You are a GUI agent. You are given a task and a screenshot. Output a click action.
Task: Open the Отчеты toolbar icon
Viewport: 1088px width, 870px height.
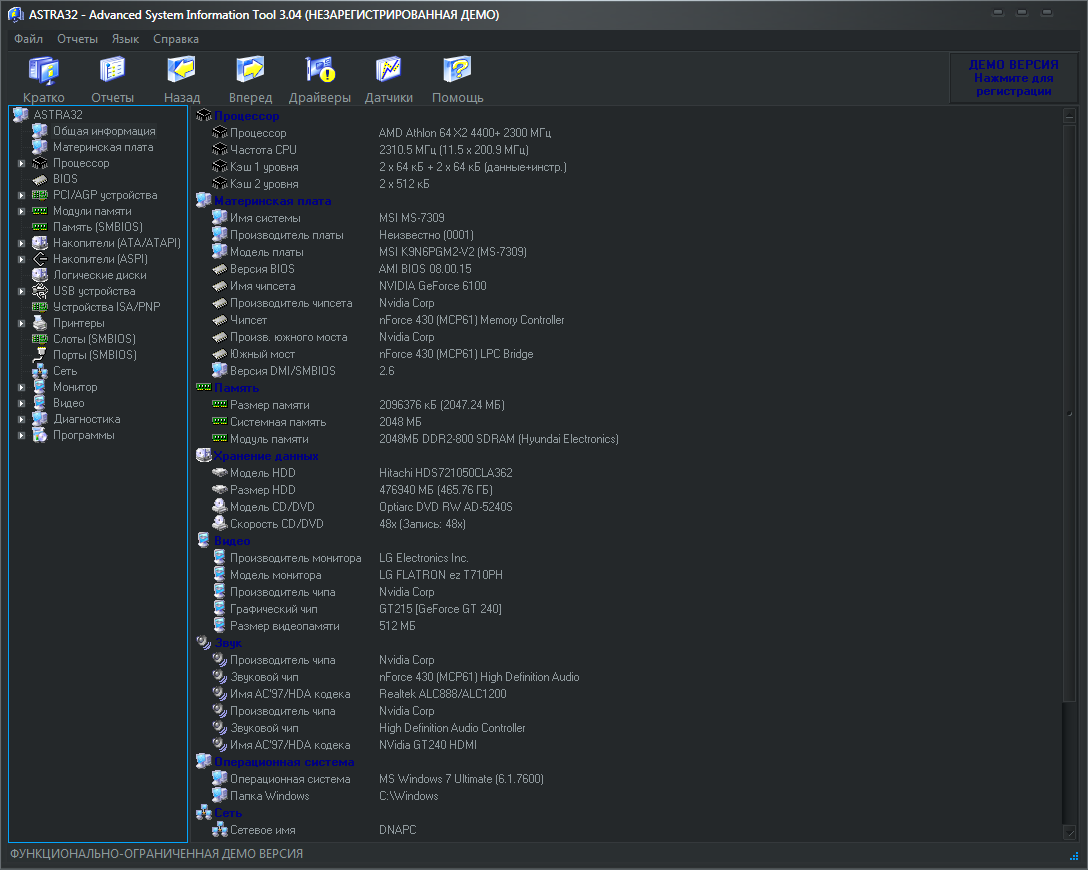coord(112,70)
